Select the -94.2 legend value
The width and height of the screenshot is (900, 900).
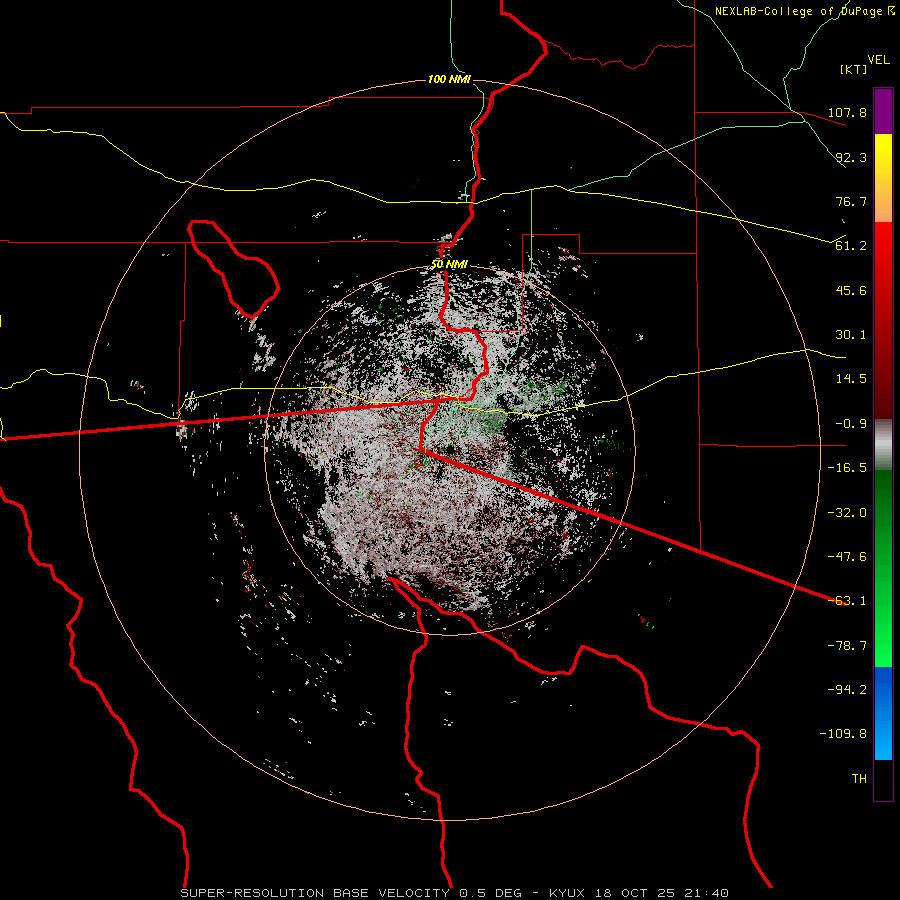coord(847,690)
